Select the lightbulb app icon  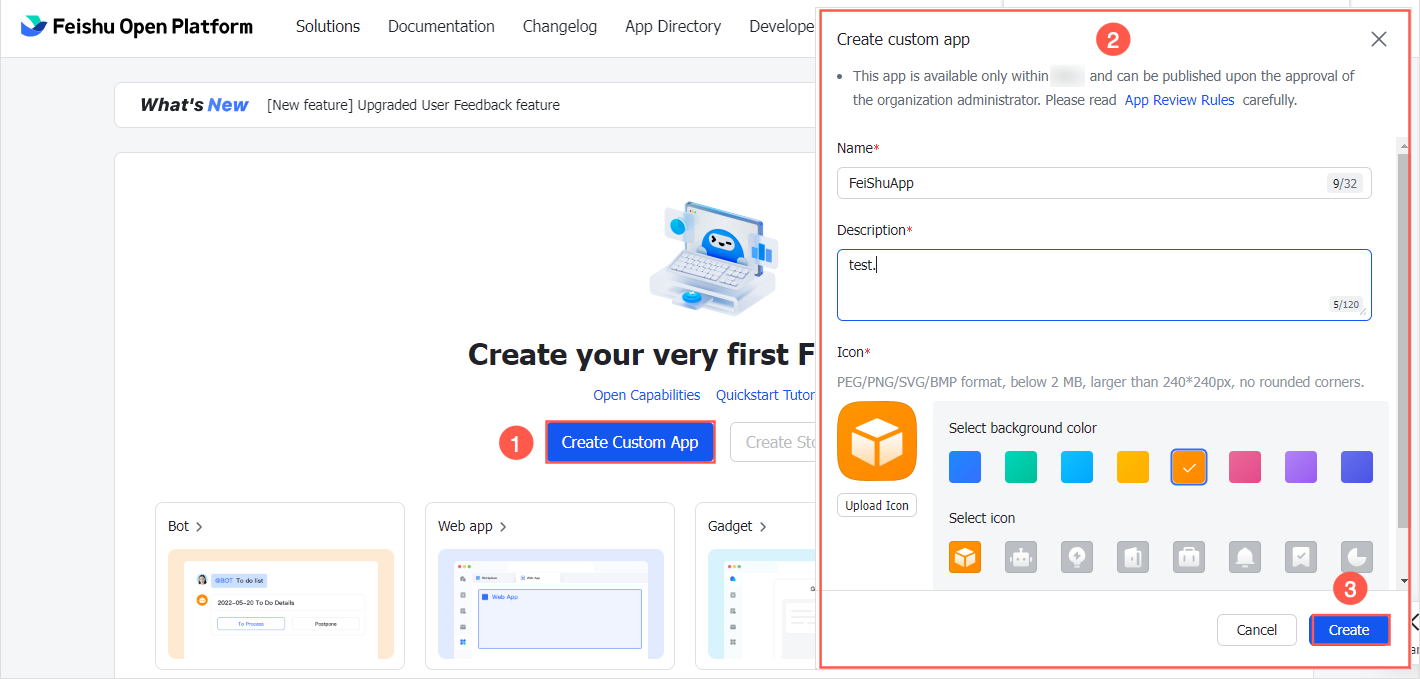pos(1077,557)
